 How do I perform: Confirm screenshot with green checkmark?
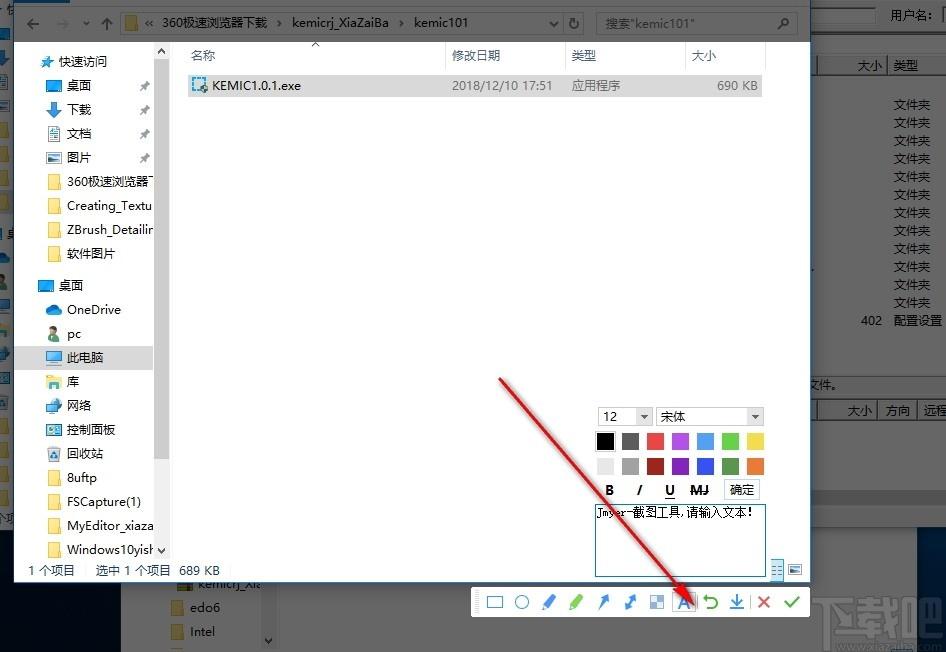click(x=792, y=602)
